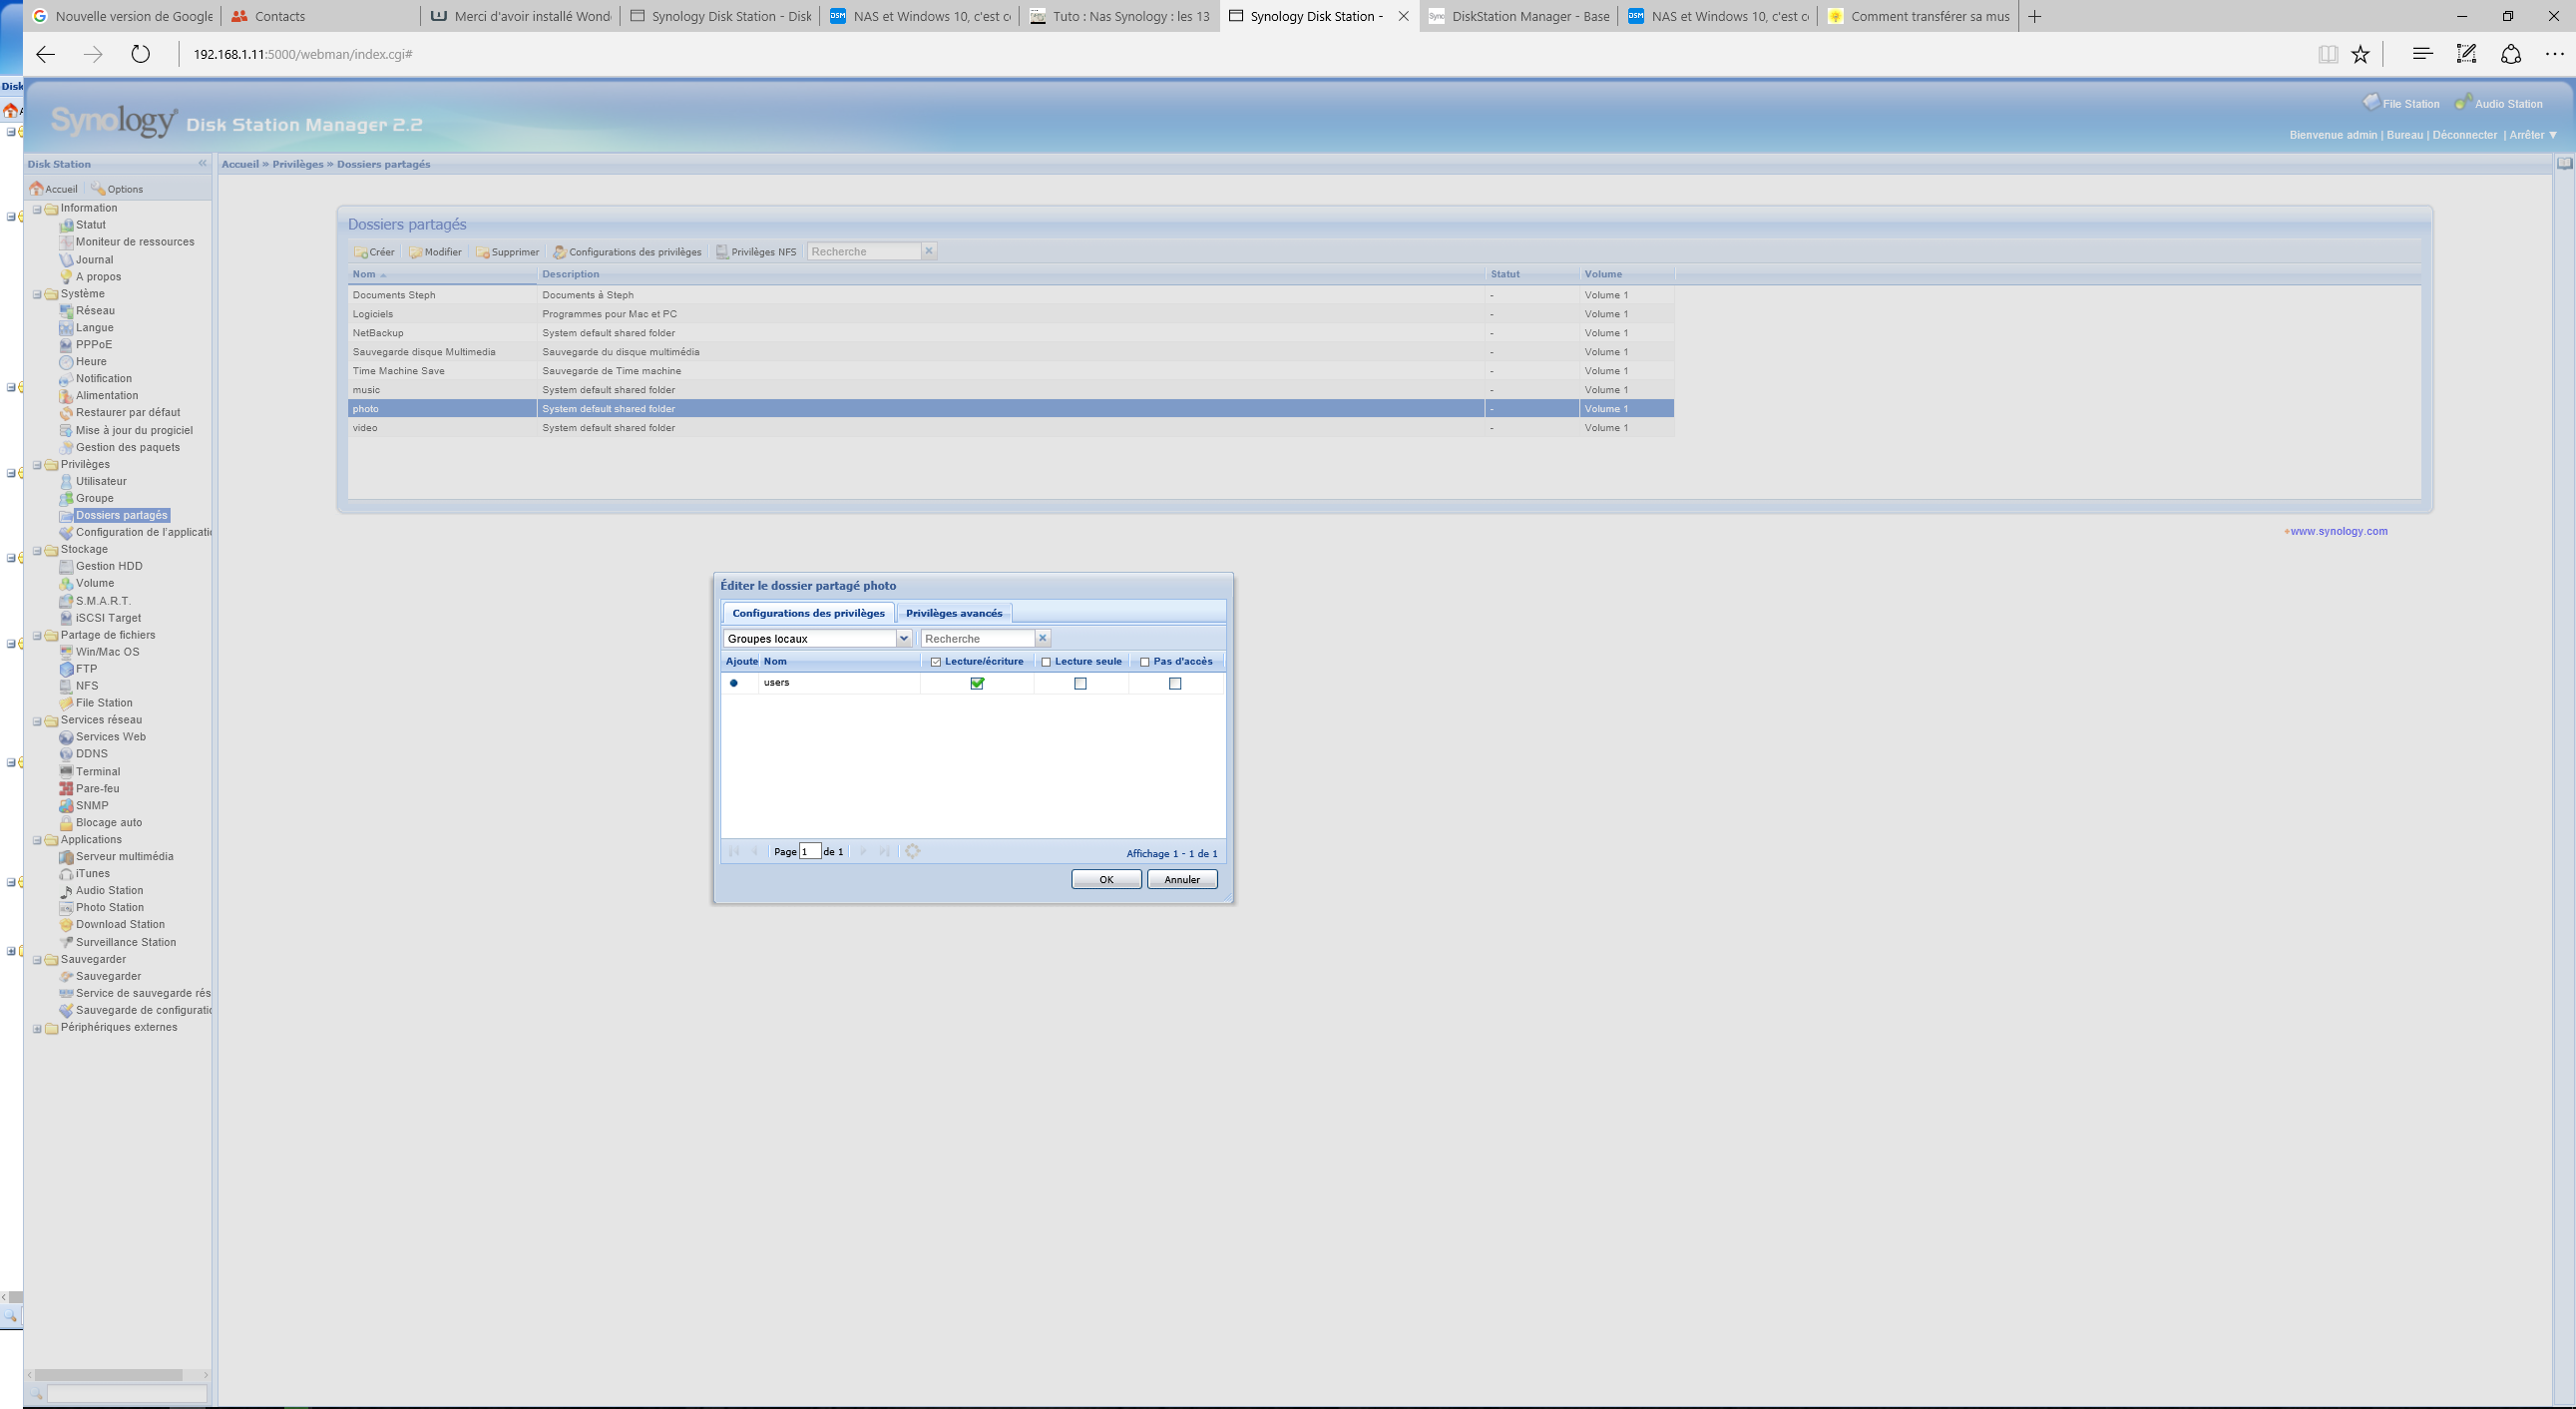Open the Groupes locaux dropdown
The height and width of the screenshot is (1409, 2576).
903,639
